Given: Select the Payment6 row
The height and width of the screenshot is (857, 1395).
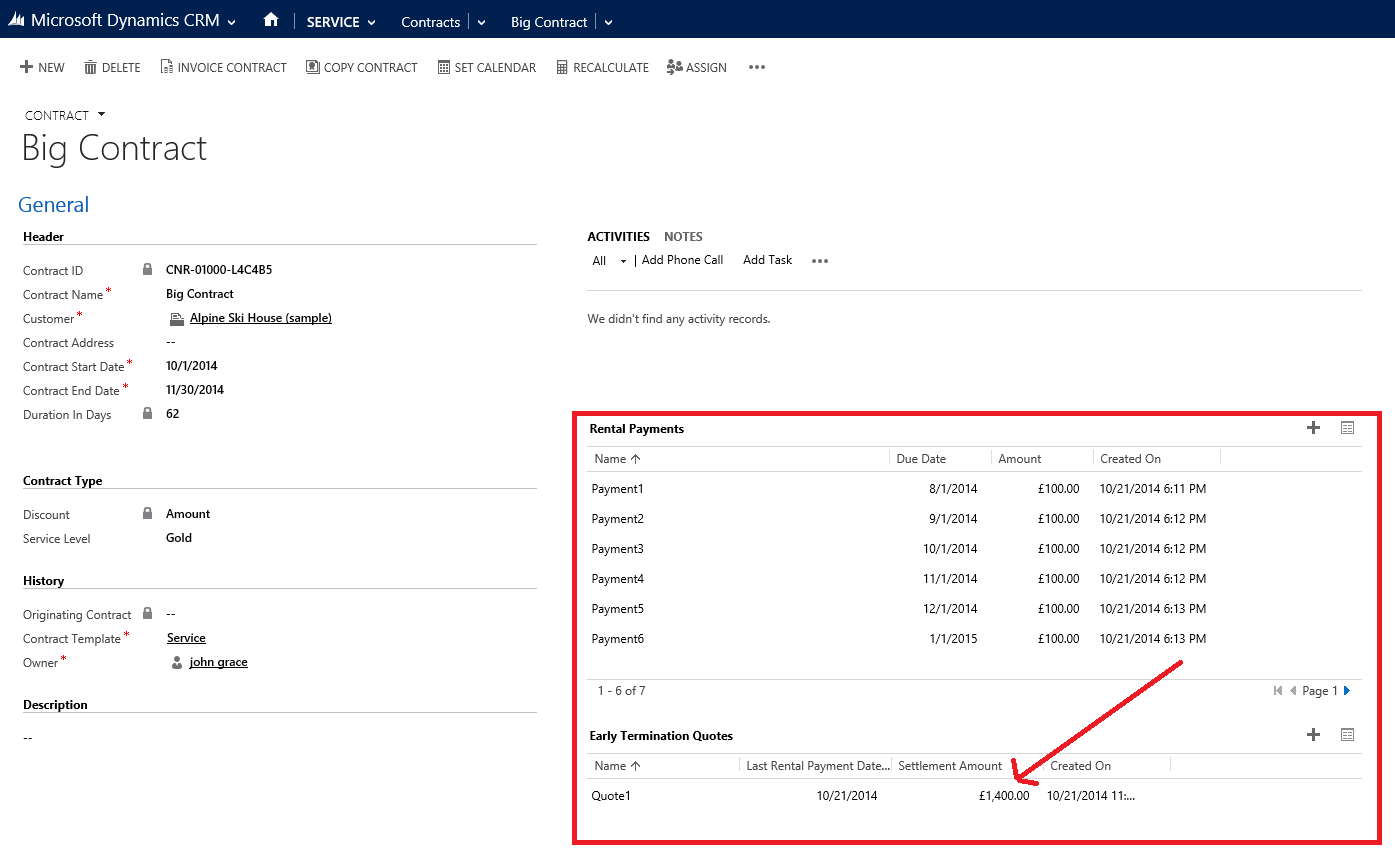Looking at the screenshot, I should [974, 639].
